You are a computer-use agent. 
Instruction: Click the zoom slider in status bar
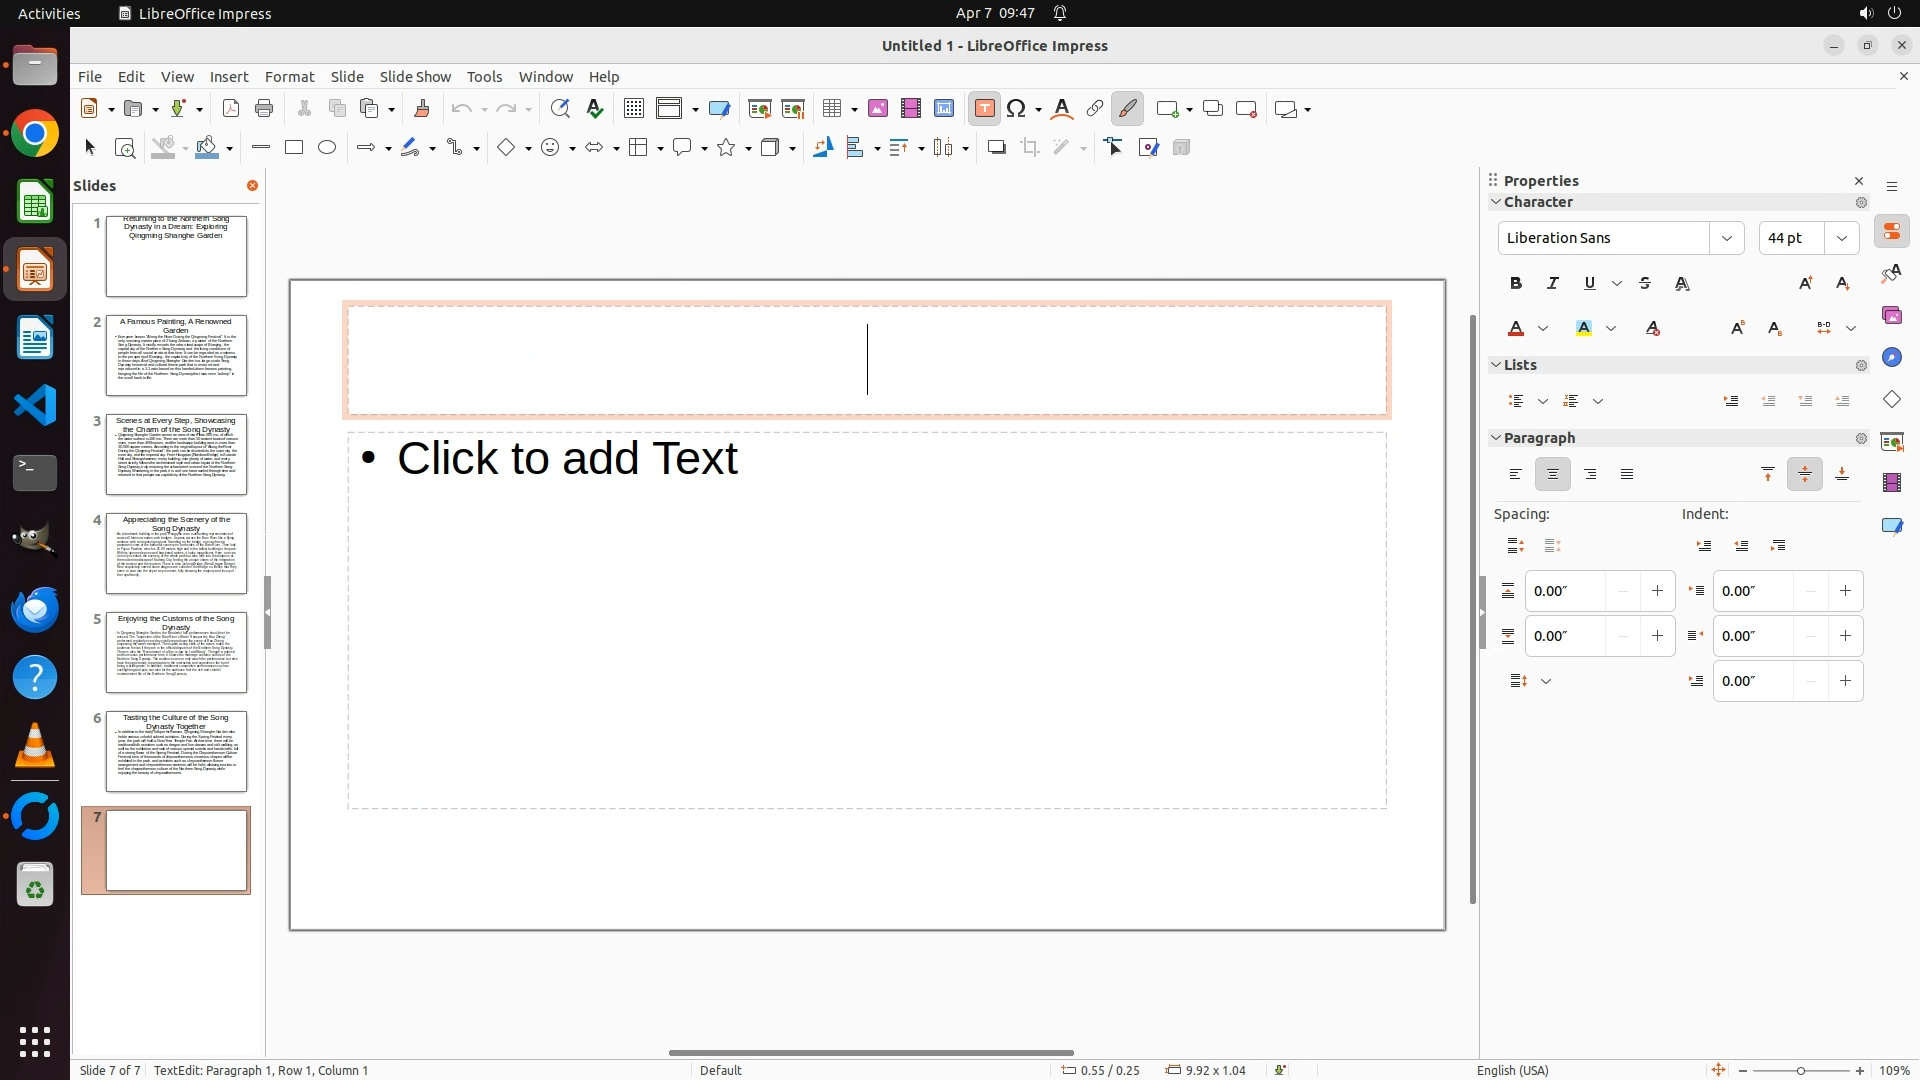pos(1801,1070)
